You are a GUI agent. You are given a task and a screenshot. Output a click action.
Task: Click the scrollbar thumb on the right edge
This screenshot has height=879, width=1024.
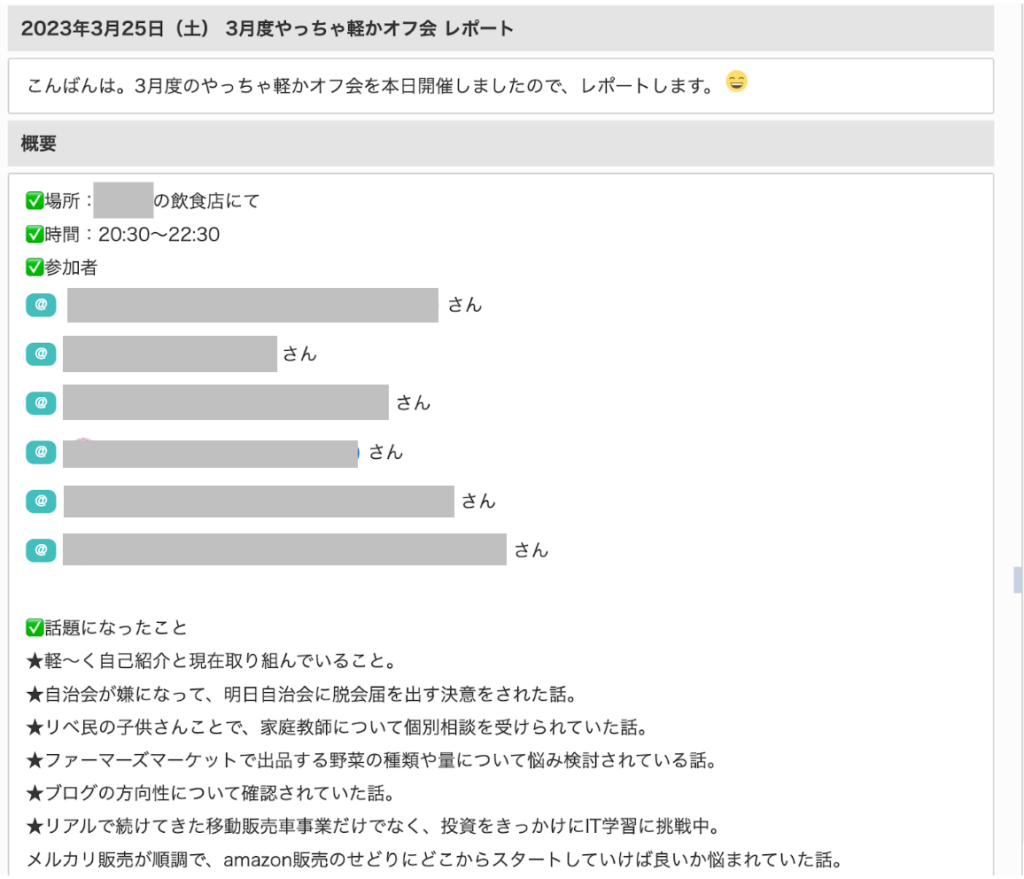[1017, 580]
